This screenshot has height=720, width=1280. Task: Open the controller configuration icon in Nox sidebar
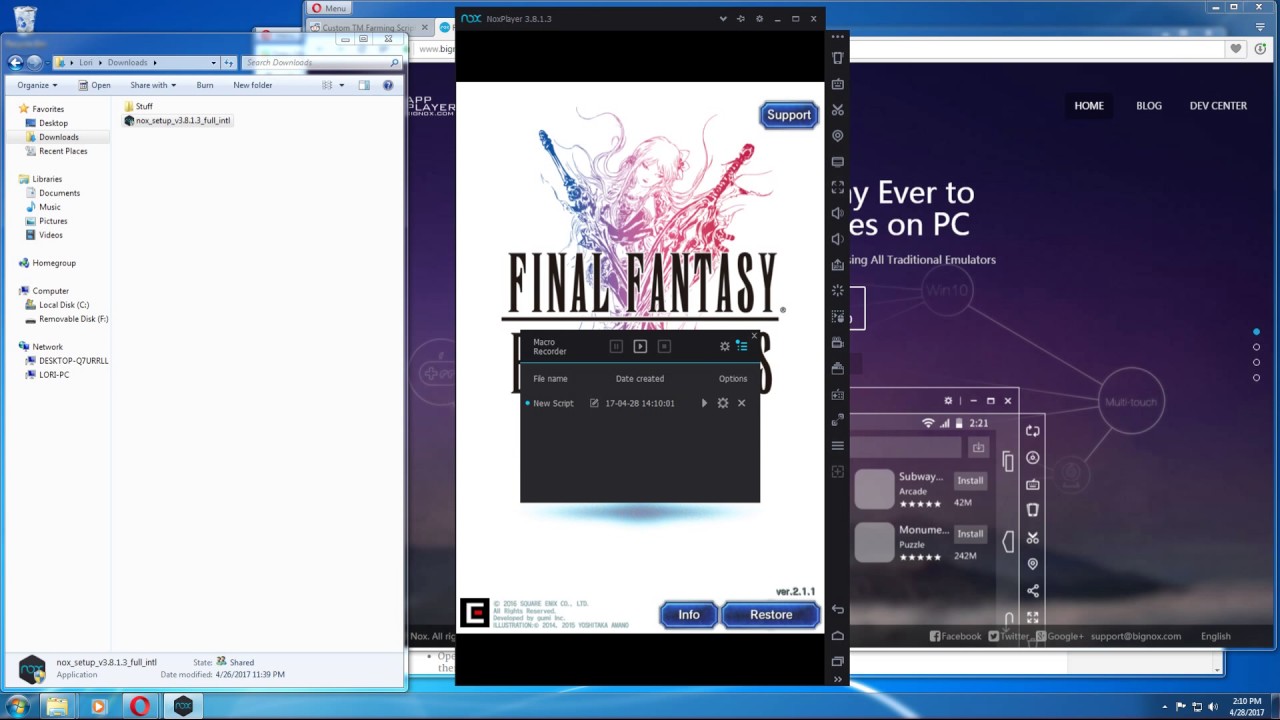[838, 394]
